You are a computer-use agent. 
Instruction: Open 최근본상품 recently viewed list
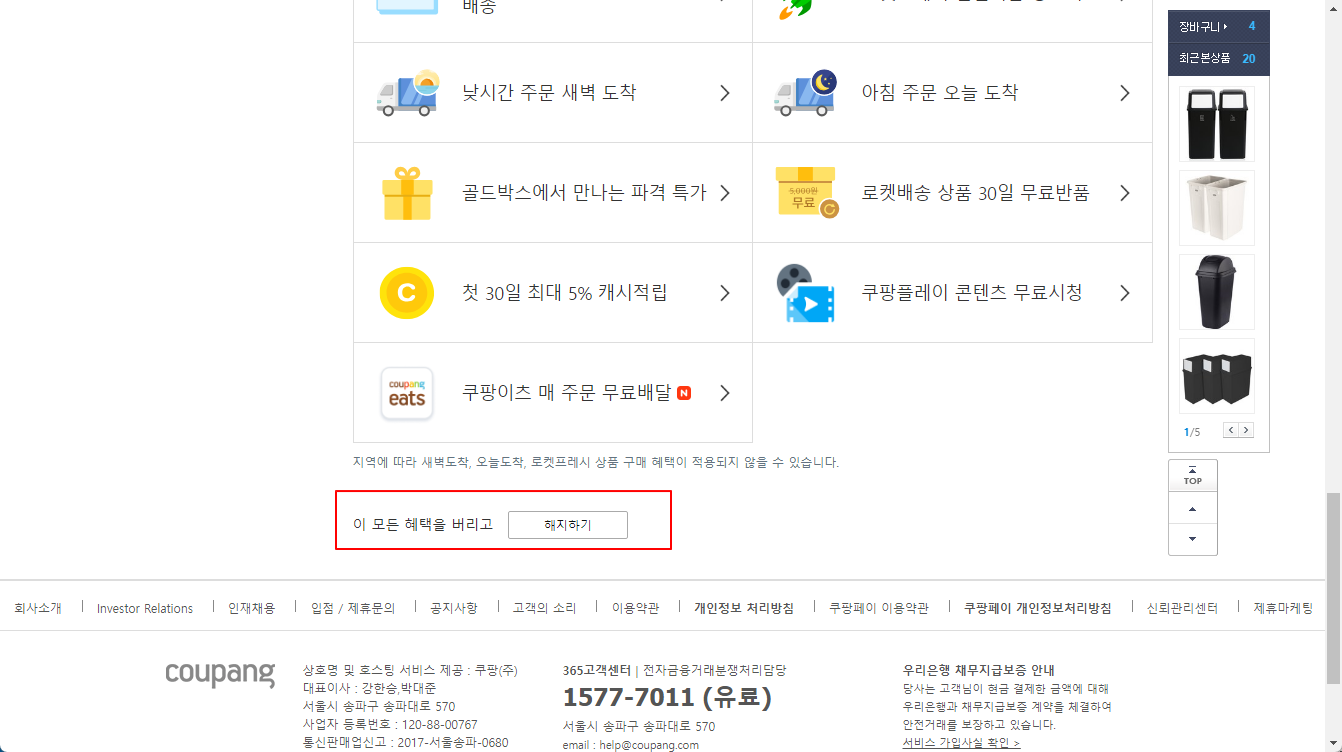[1218, 59]
